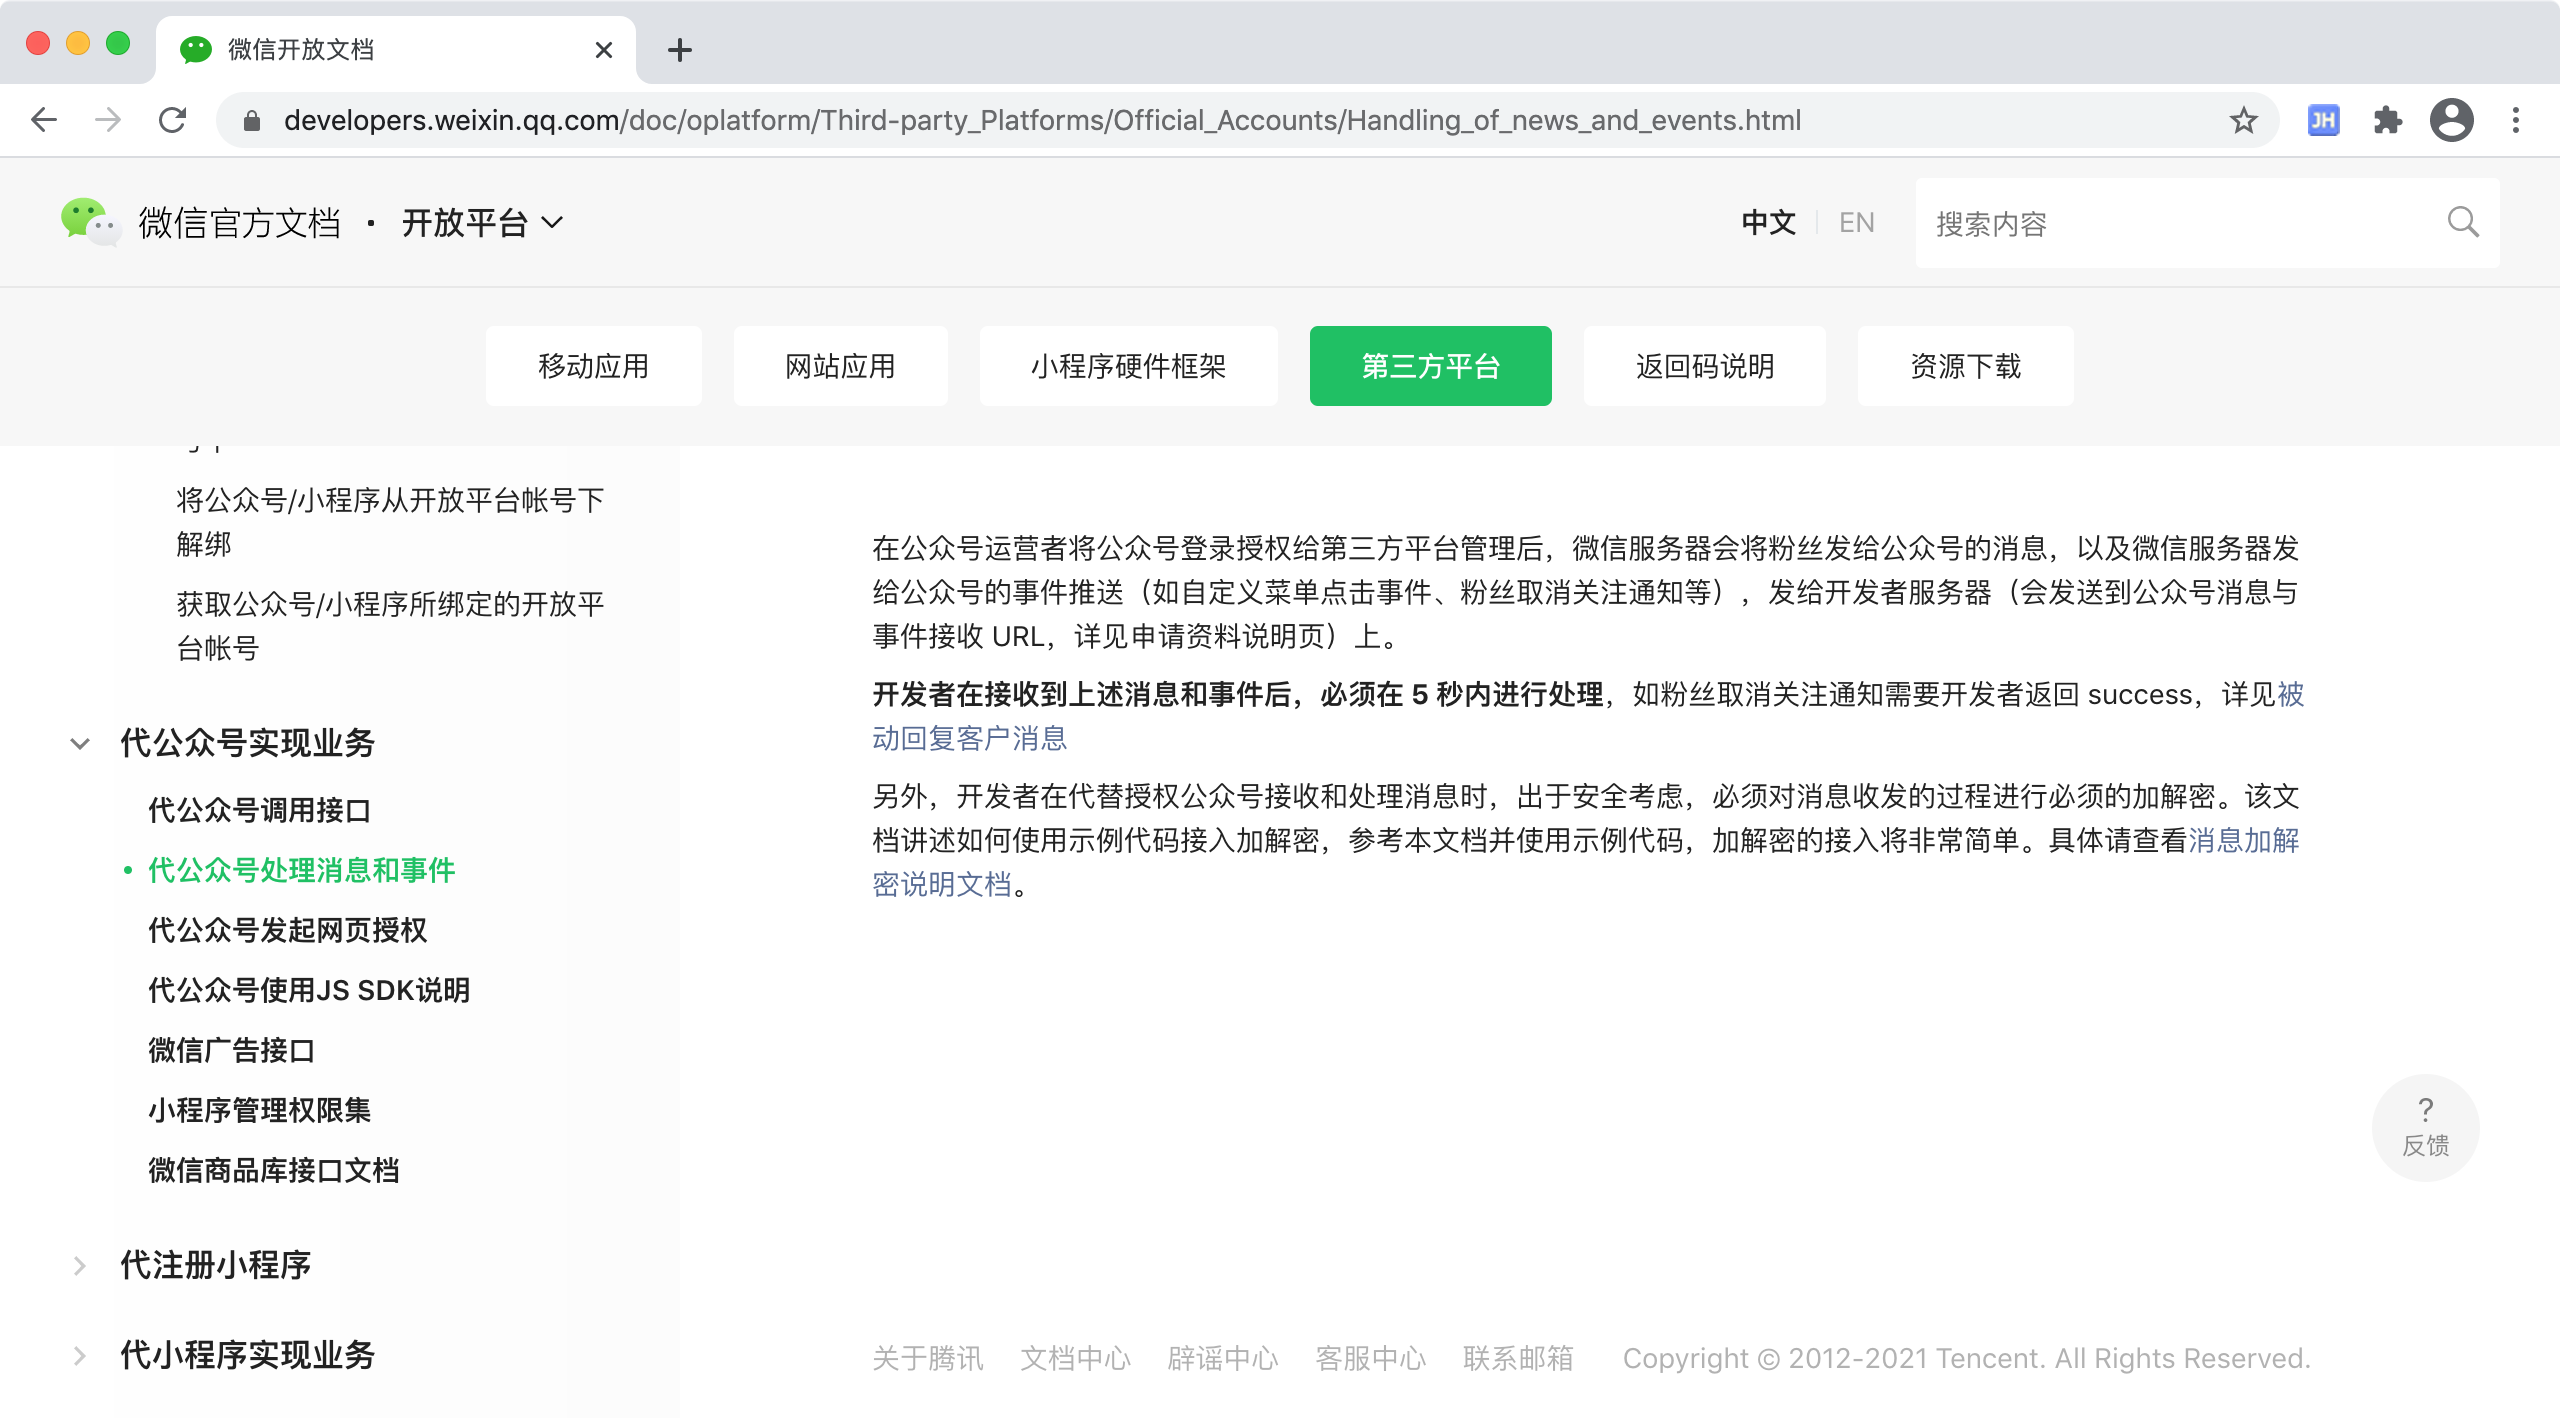The width and height of the screenshot is (2560, 1418).
Task: Reload the page
Action: coord(173,121)
